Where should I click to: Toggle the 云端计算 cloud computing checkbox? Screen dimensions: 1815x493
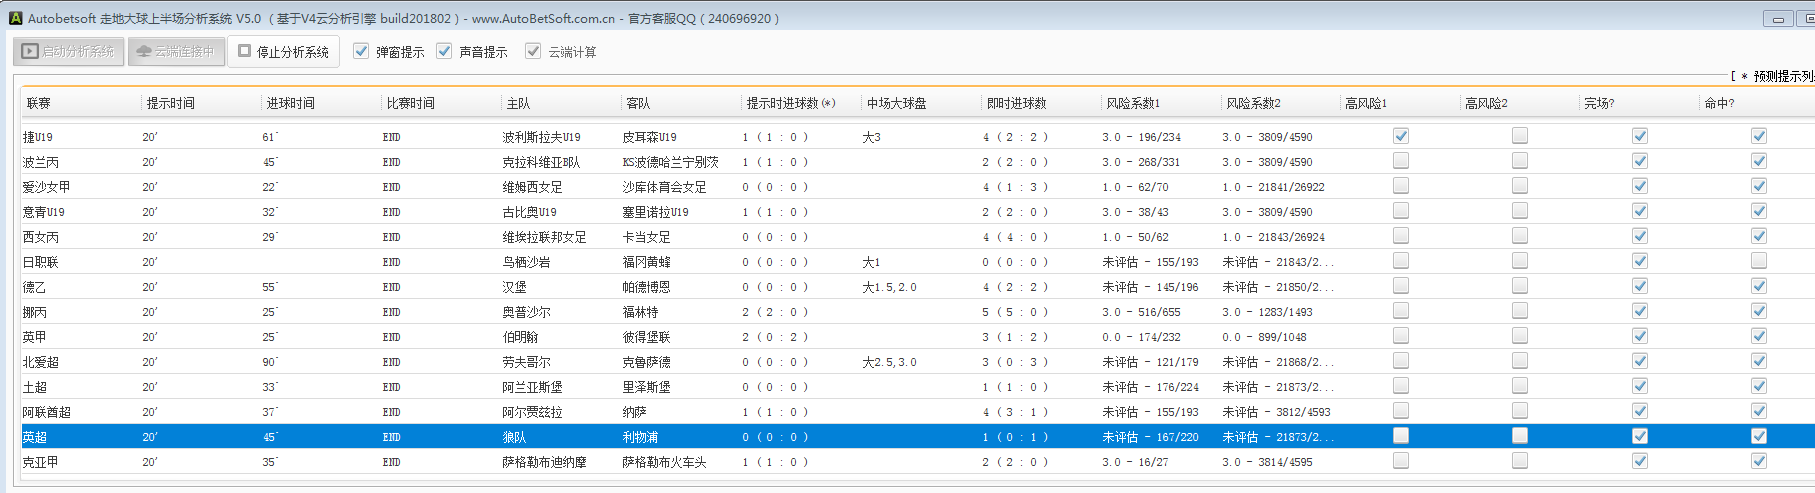533,51
